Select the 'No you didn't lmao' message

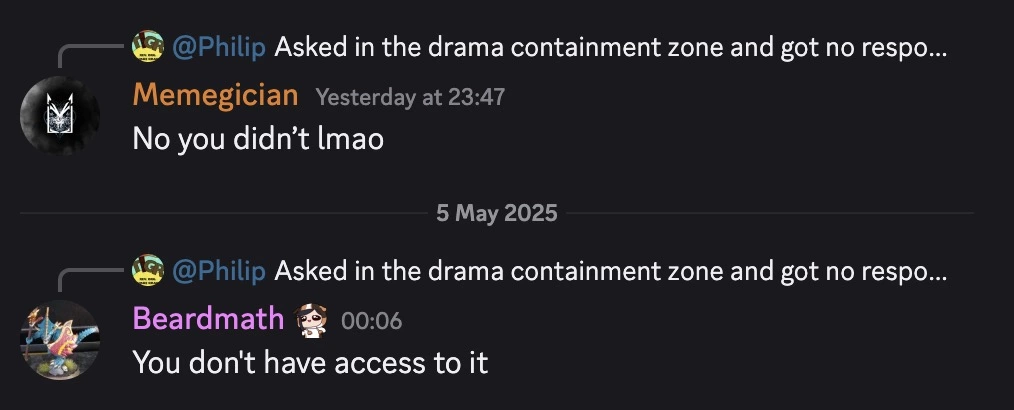258,139
